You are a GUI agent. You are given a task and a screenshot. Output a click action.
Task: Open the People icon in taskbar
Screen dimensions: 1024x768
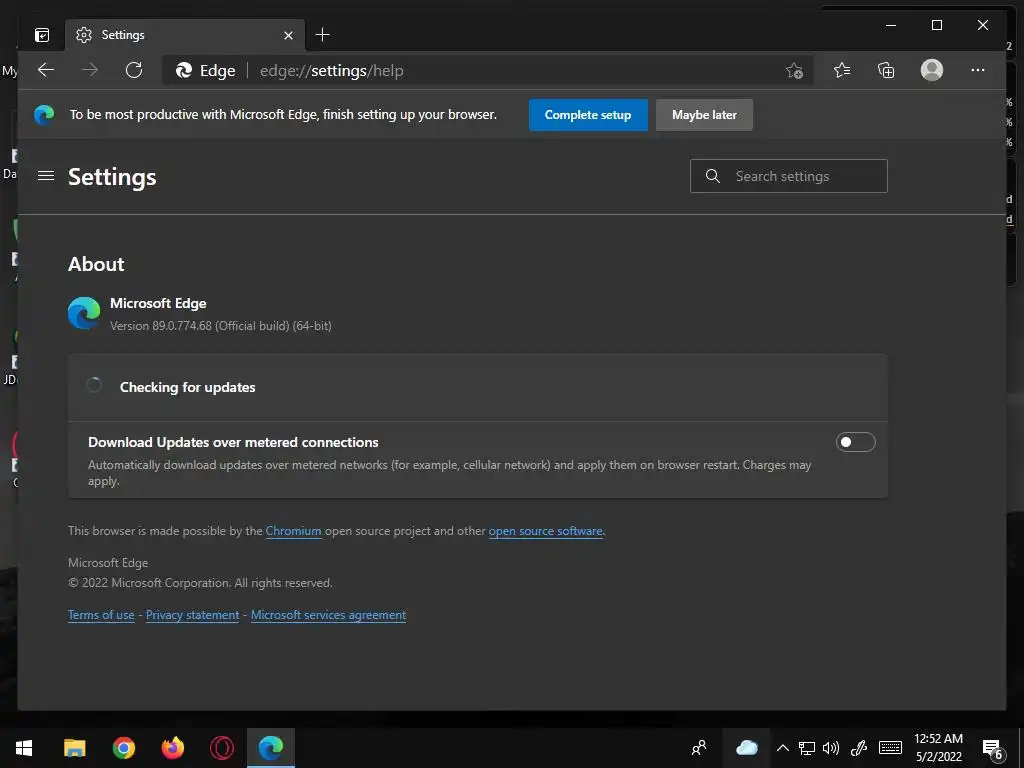[699, 748]
